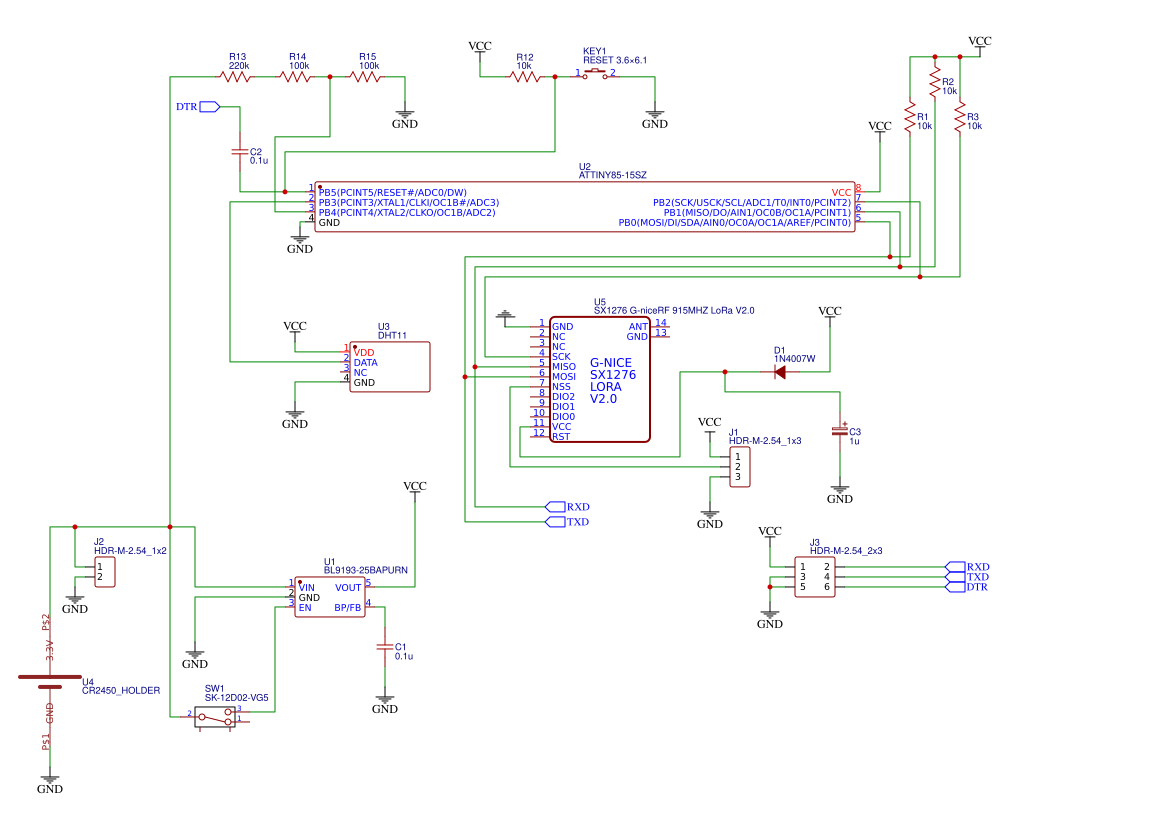Click the VOUT pin label on U1
Screen dimensions: 1169x827
coord(348,588)
